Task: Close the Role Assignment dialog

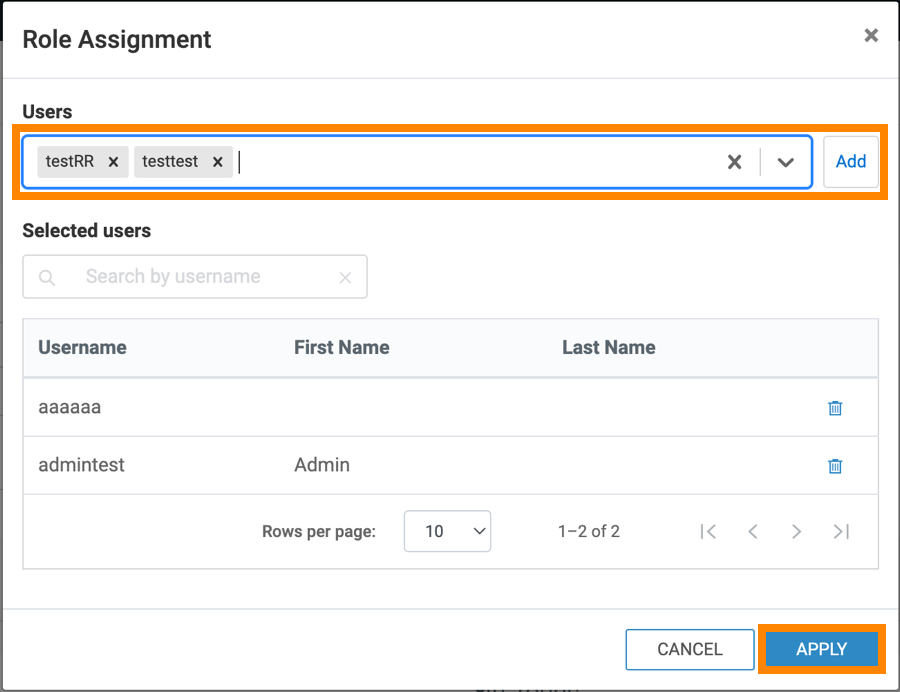Action: click(x=871, y=36)
